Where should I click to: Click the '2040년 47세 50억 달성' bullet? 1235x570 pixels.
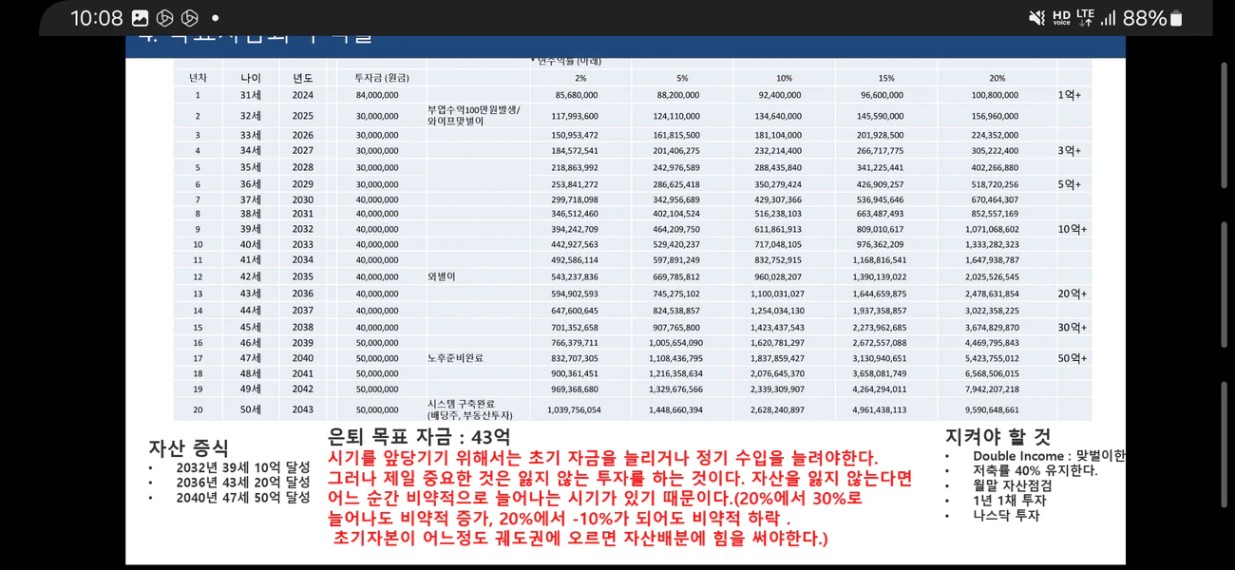tap(243, 497)
